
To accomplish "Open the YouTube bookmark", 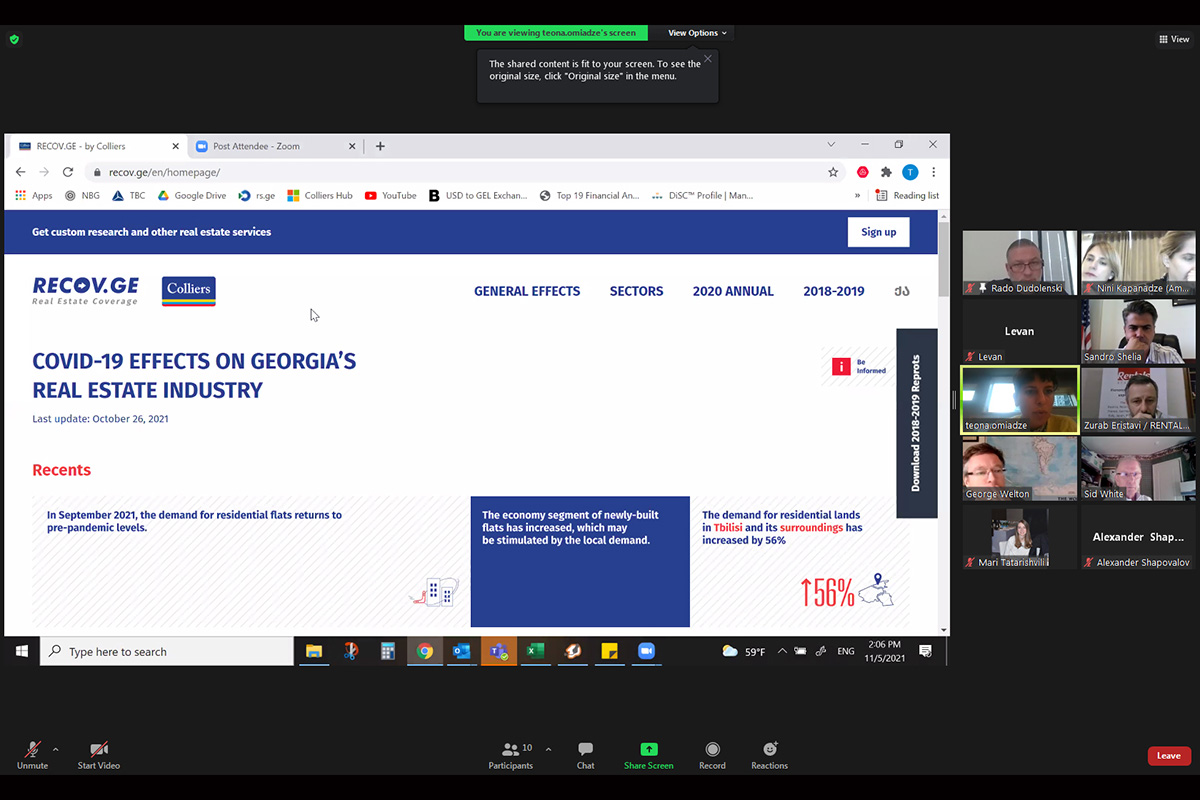I will click(390, 196).
